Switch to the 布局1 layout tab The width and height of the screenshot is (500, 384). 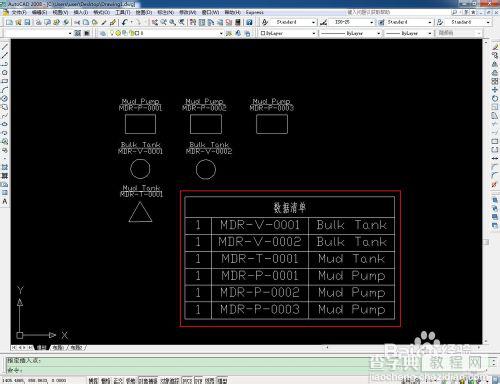(58, 348)
